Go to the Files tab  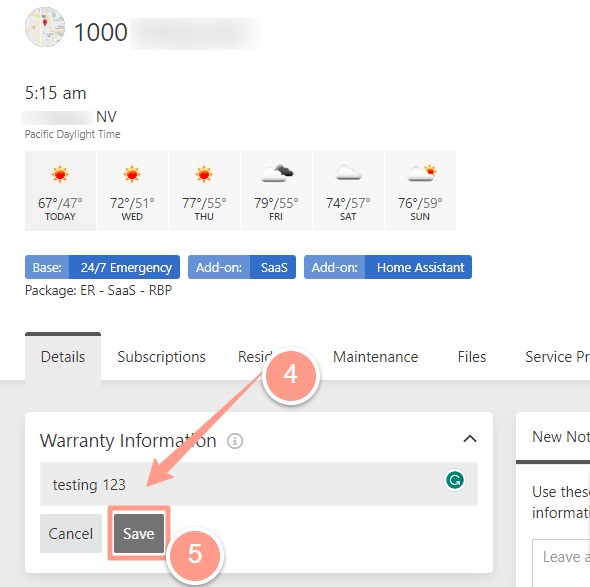click(472, 357)
